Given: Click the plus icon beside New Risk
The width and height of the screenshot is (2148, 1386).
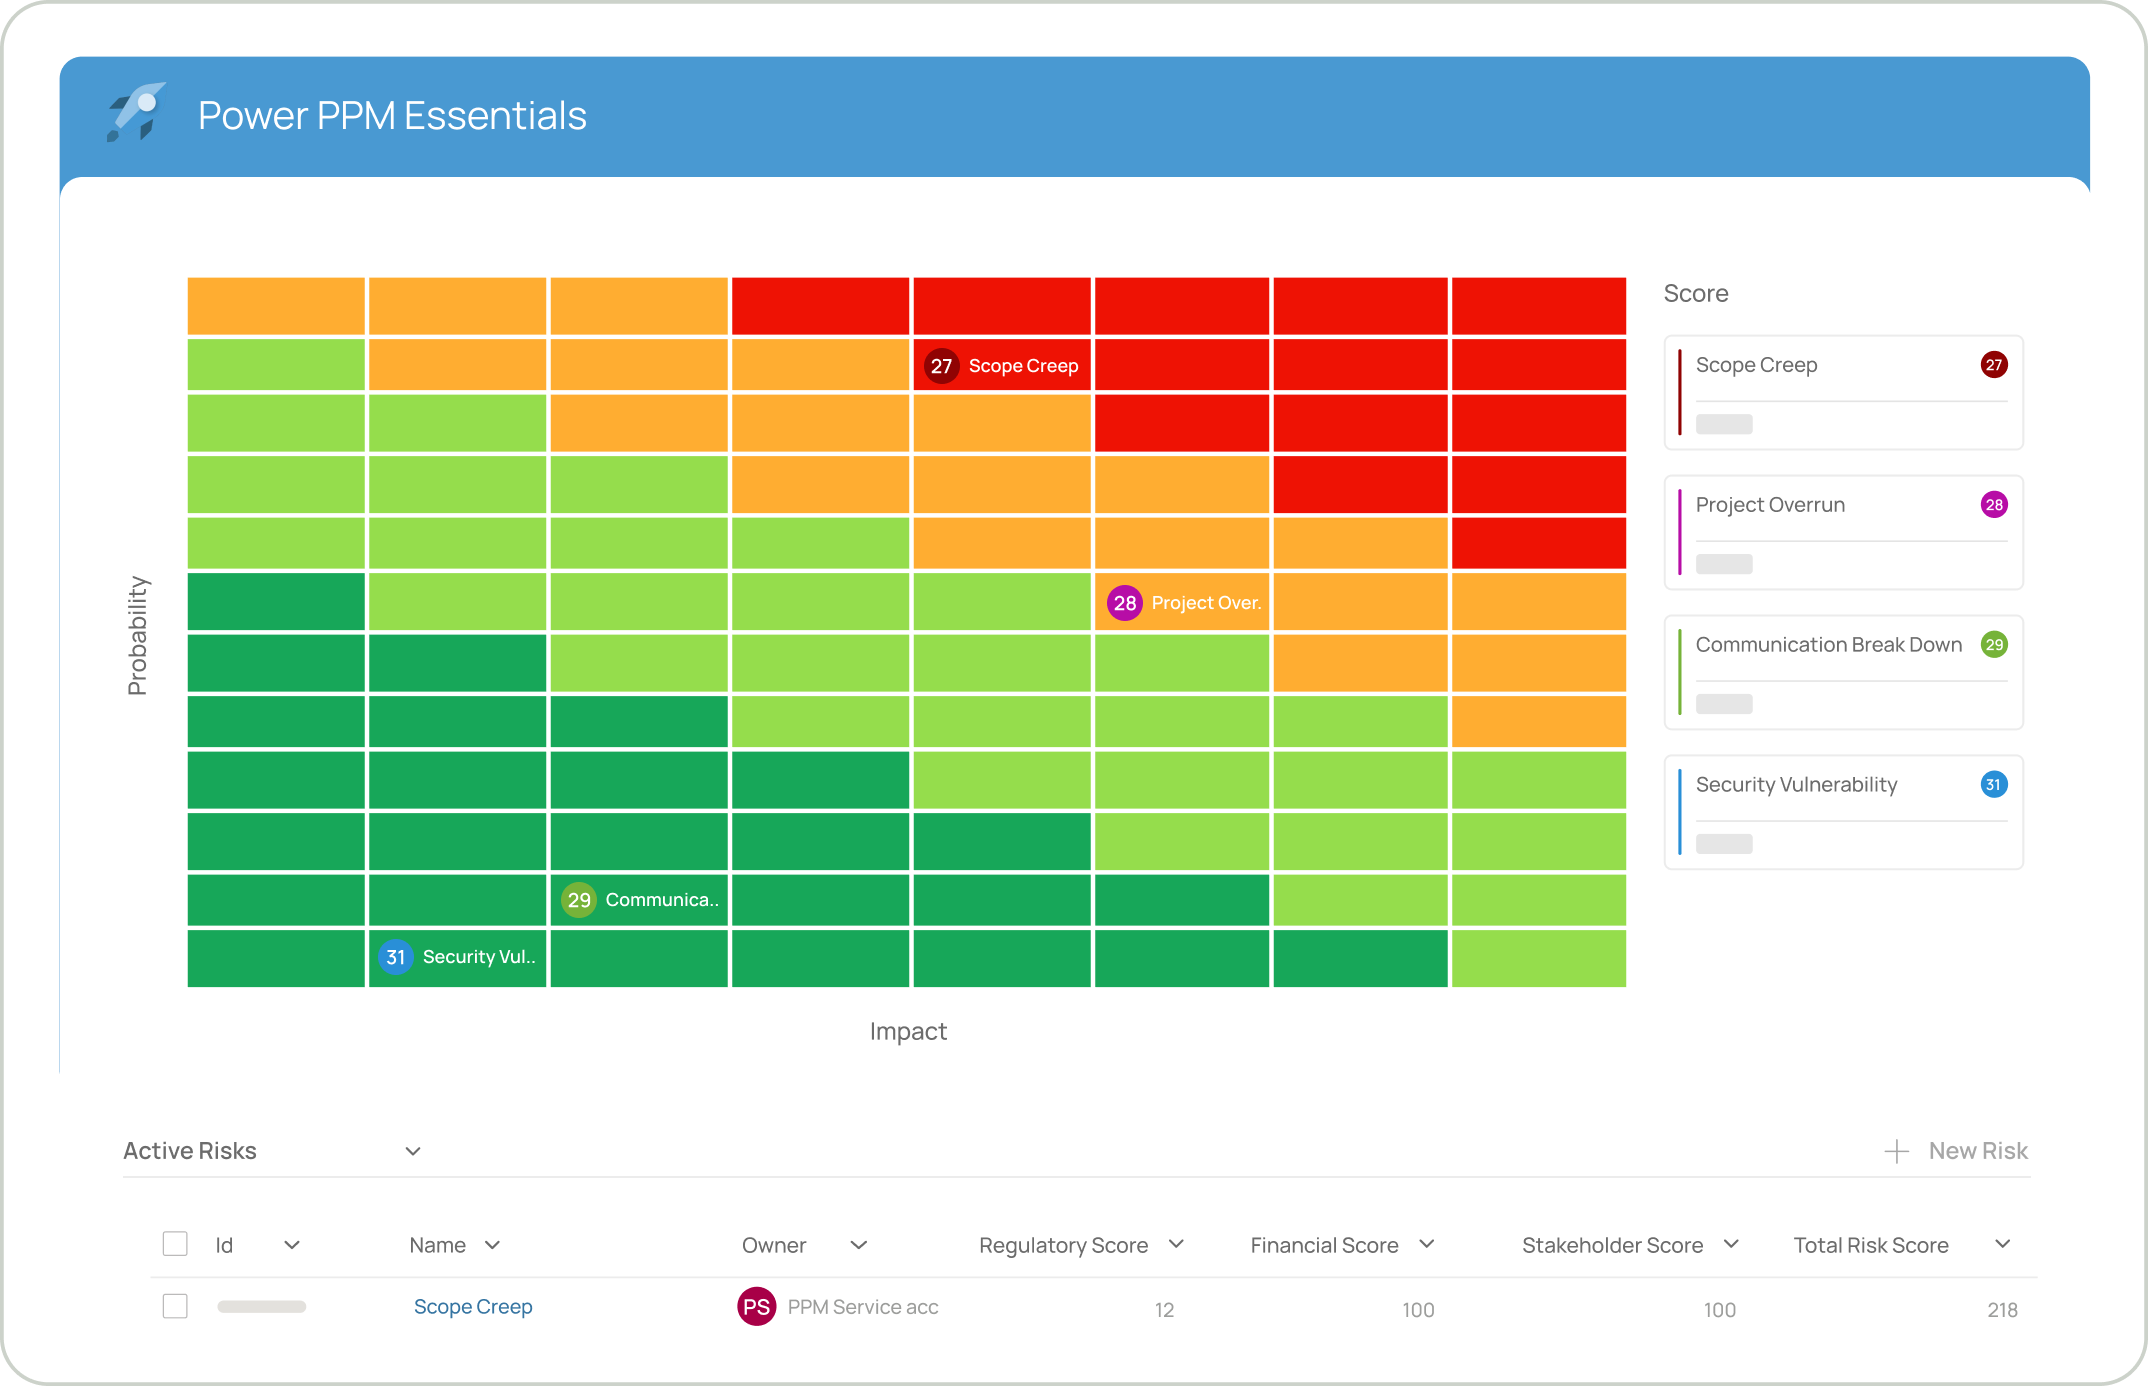Looking at the screenshot, I should (1896, 1152).
